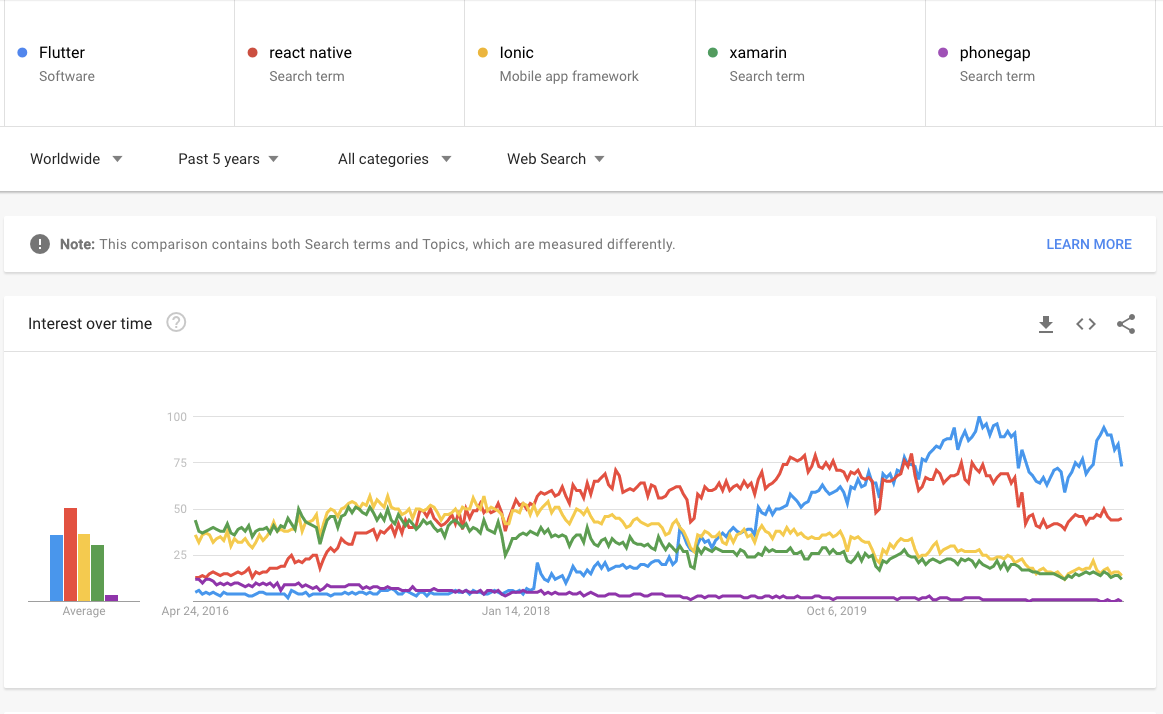Click the red average bar in chart

pos(70,555)
